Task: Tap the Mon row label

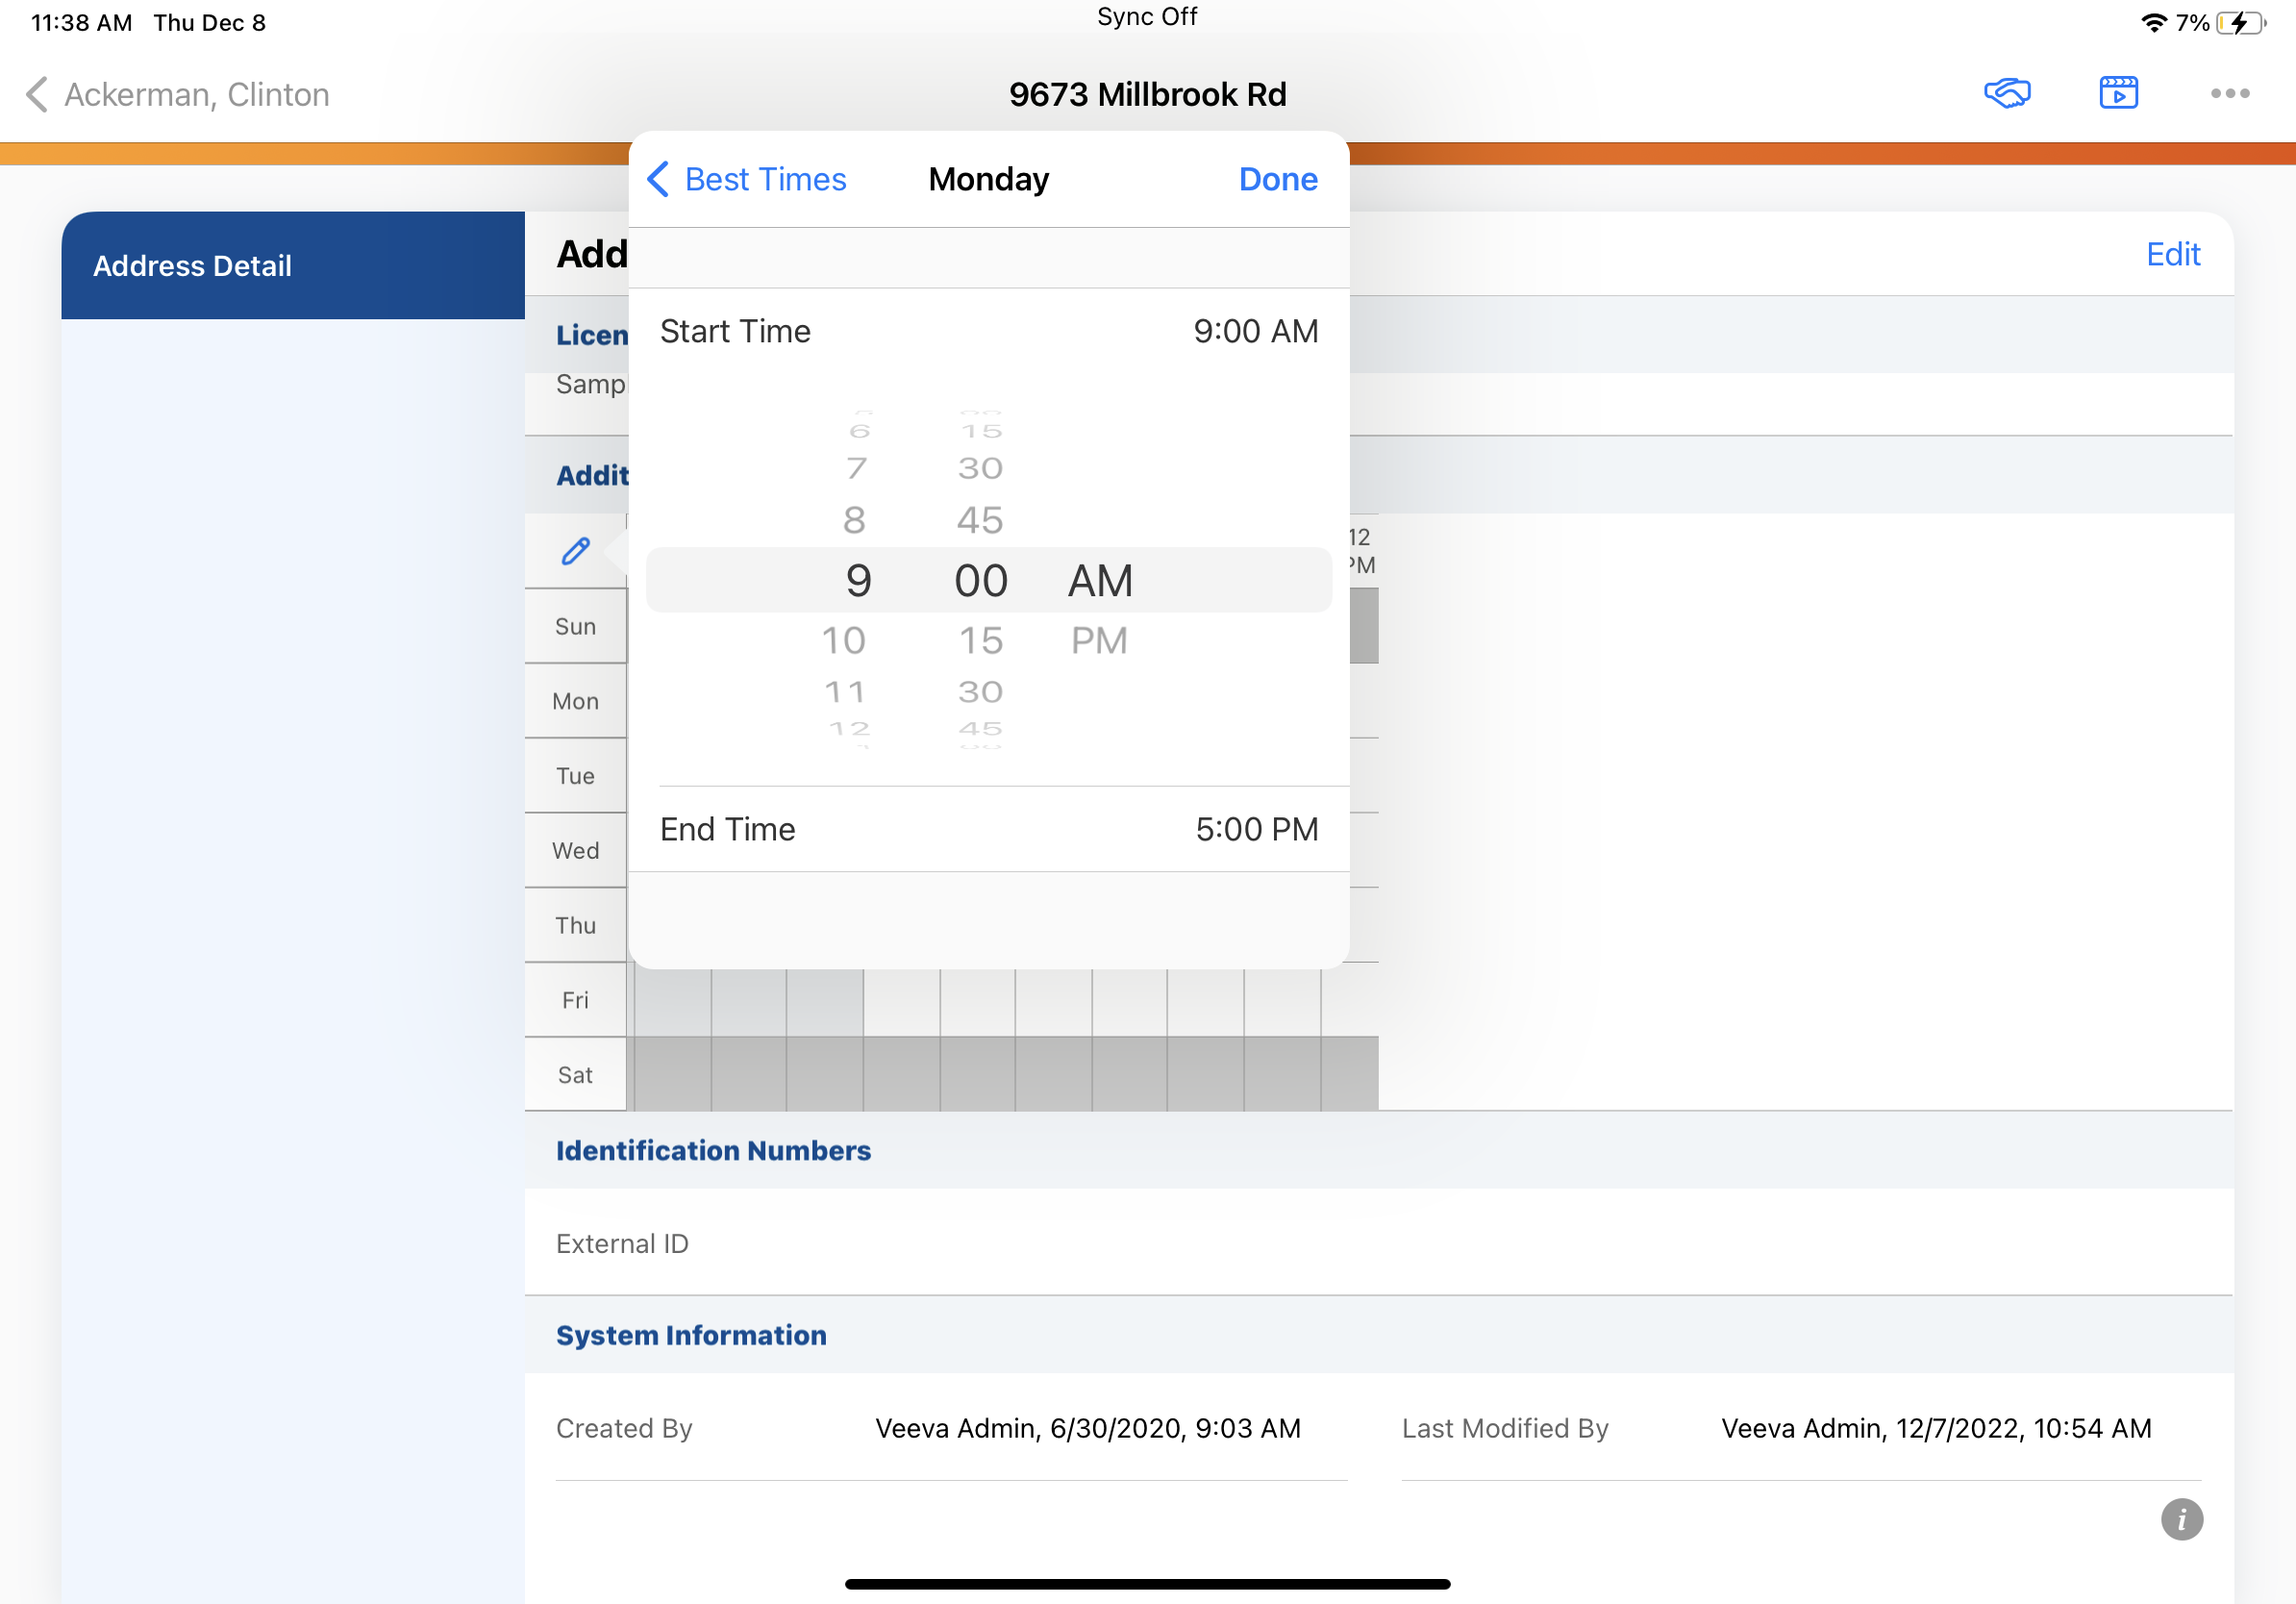Action: click(x=575, y=701)
